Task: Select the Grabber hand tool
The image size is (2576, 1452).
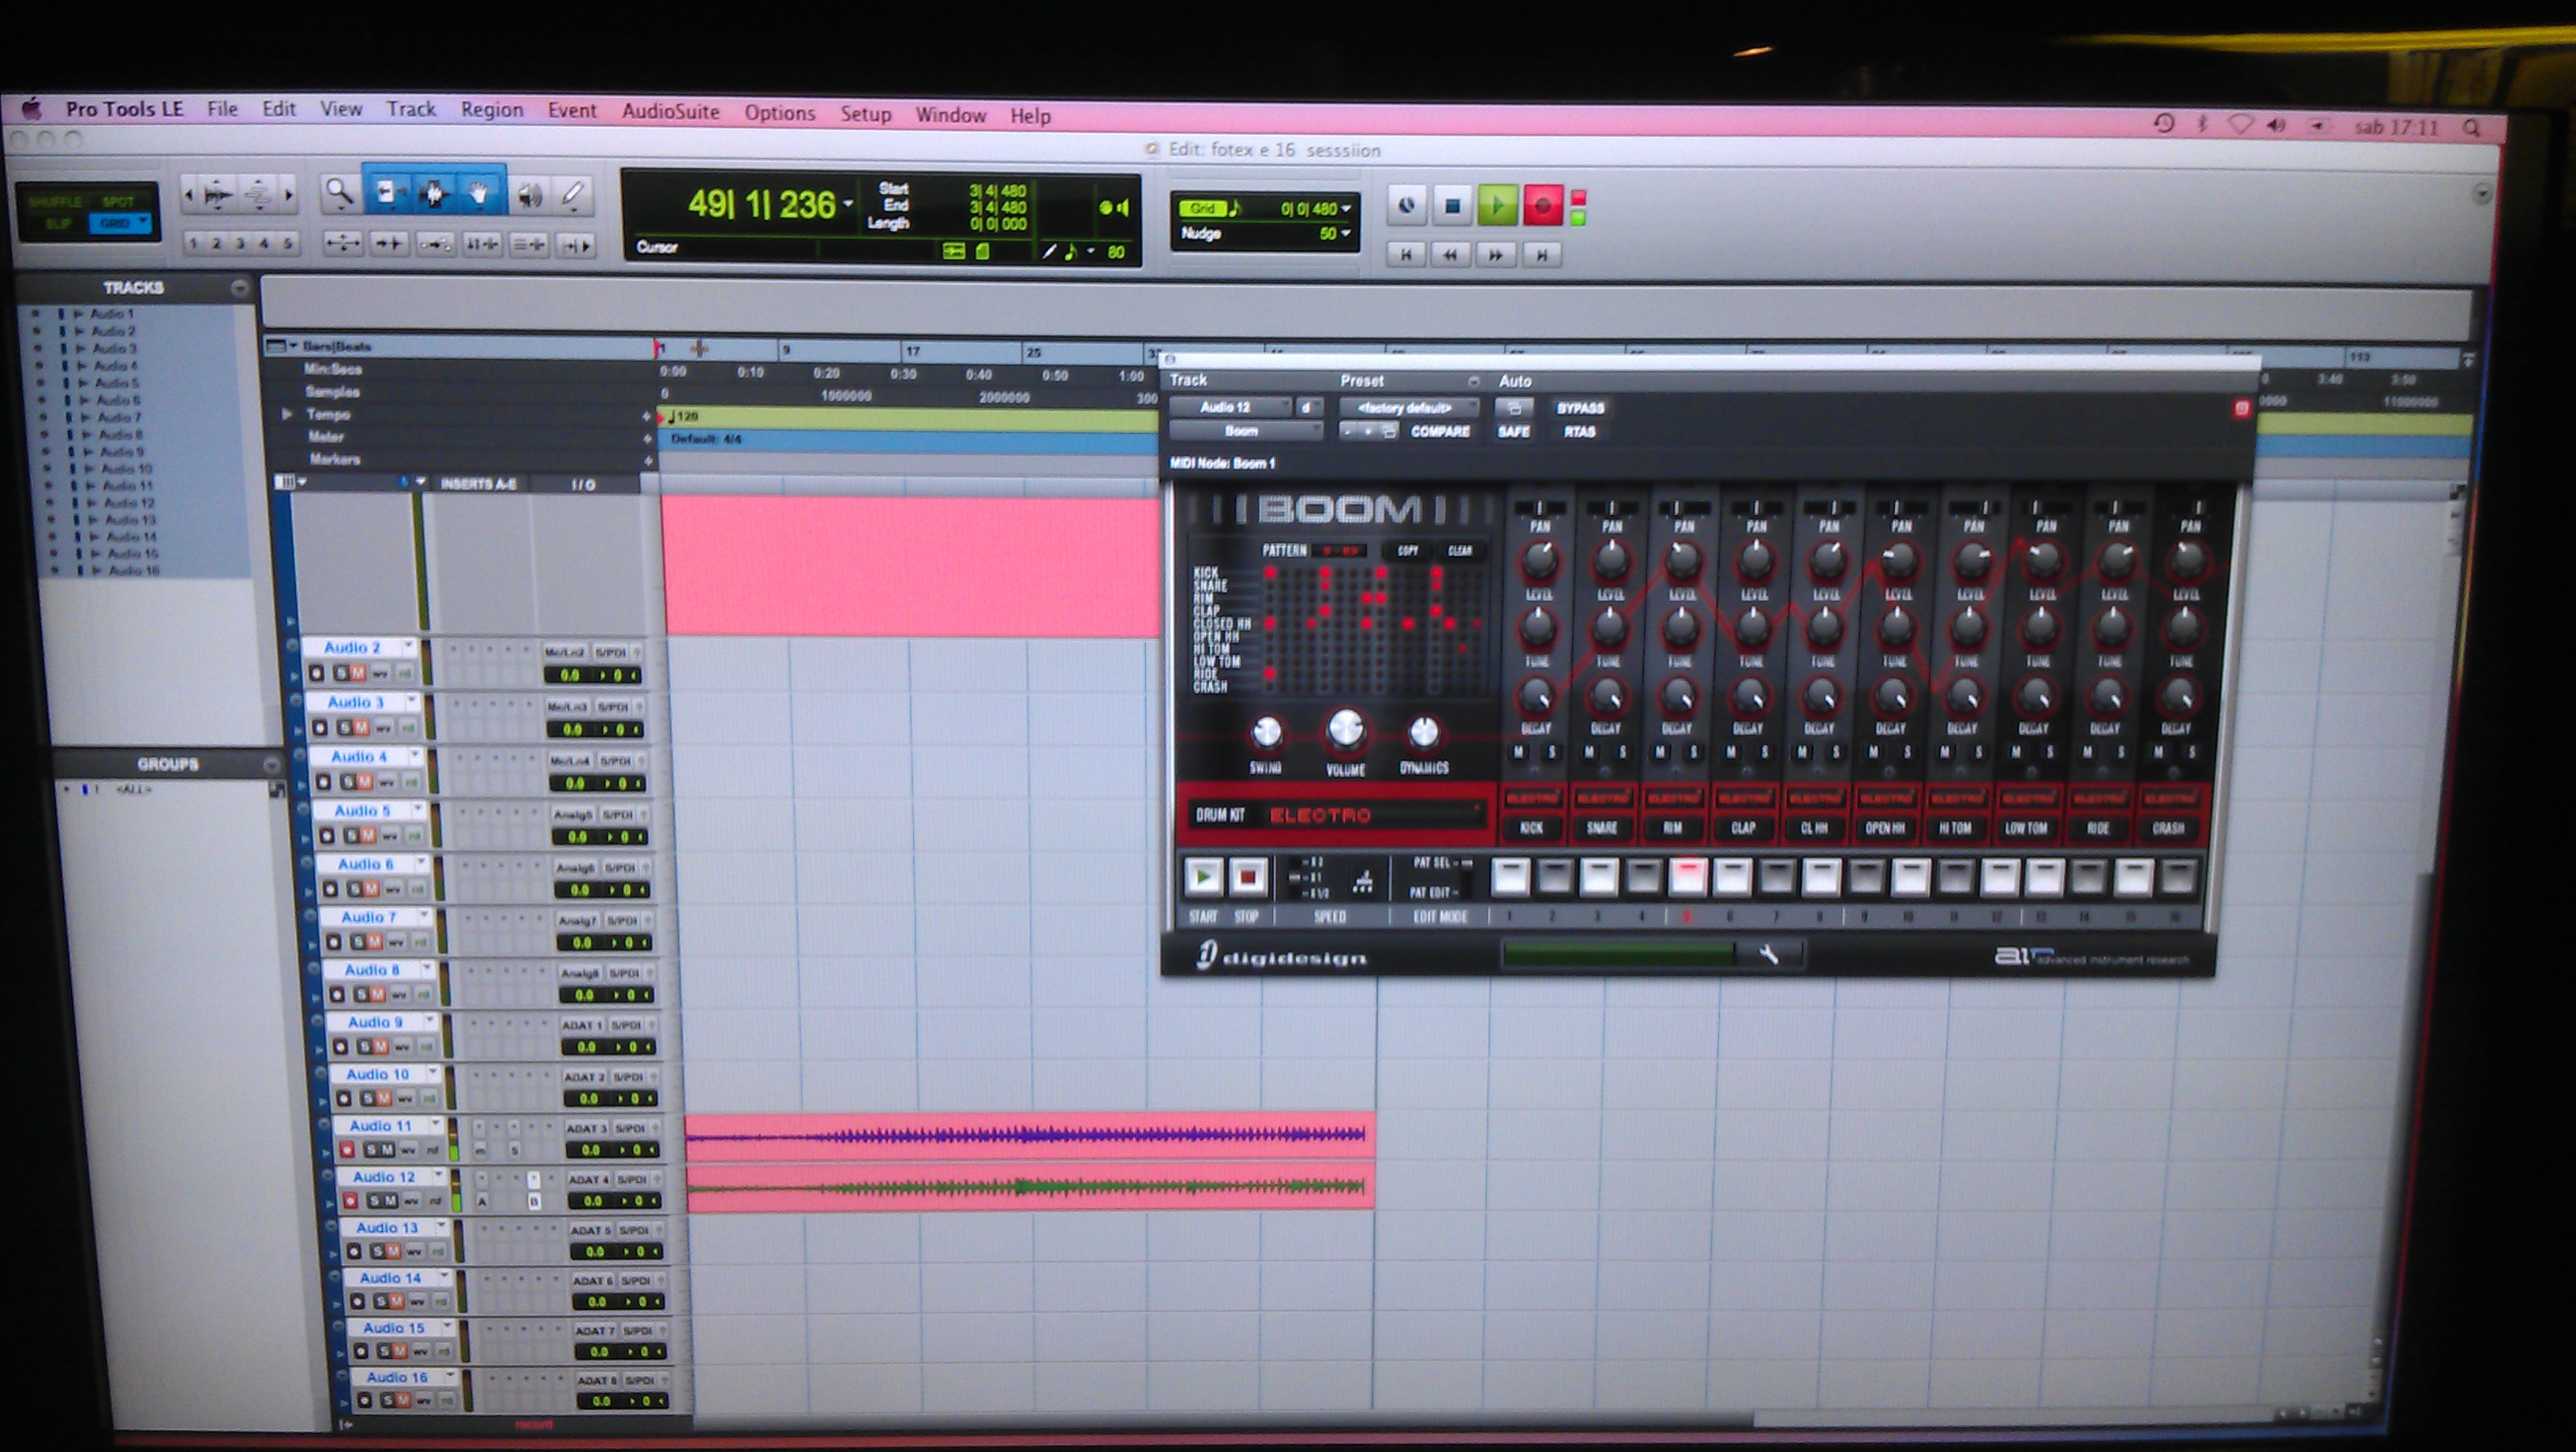Action: tap(480, 193)
